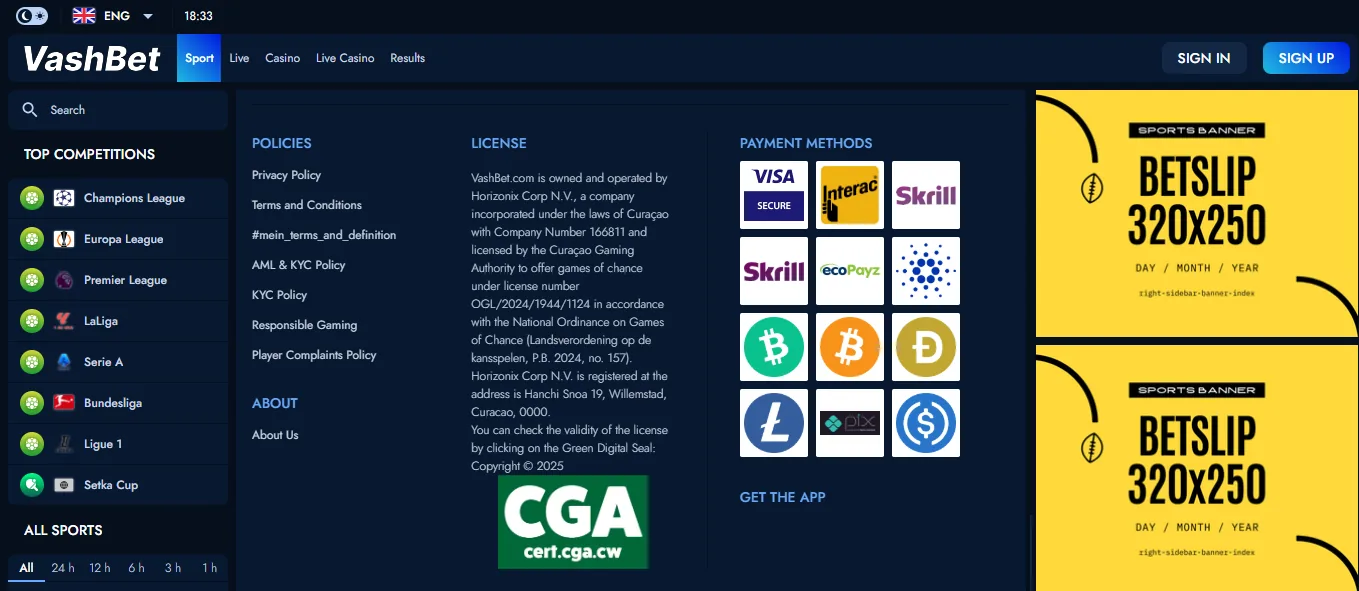Screen dimensions: 1359x591
Task: Filter sports by 3 h
Action: click(173, 568)
